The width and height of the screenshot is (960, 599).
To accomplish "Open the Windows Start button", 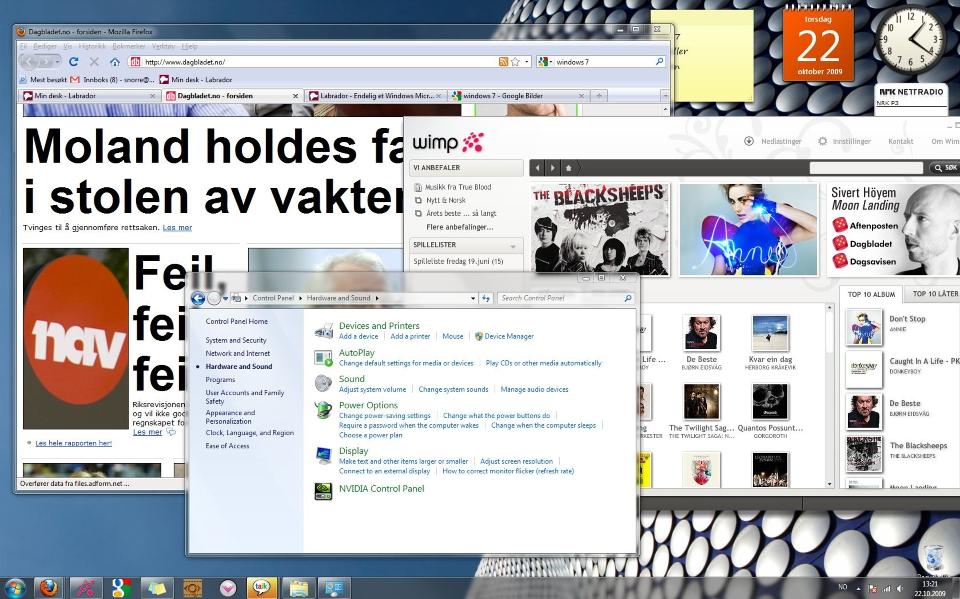I will 13,588.
